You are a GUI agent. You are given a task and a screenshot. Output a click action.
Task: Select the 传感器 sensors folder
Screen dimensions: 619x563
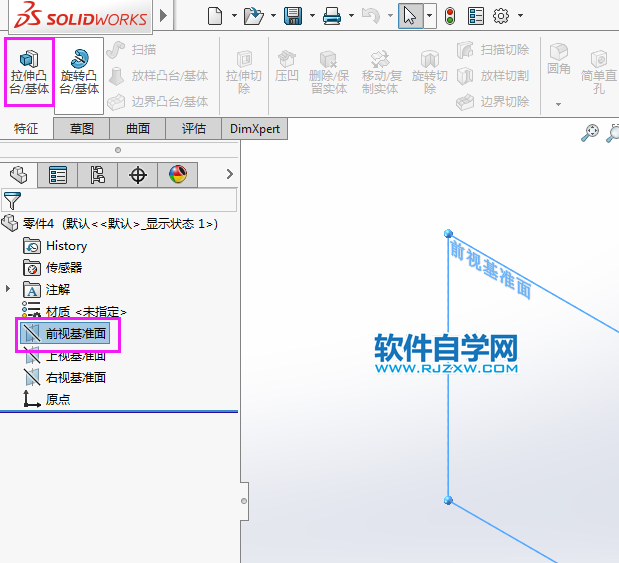coord(53,268)
